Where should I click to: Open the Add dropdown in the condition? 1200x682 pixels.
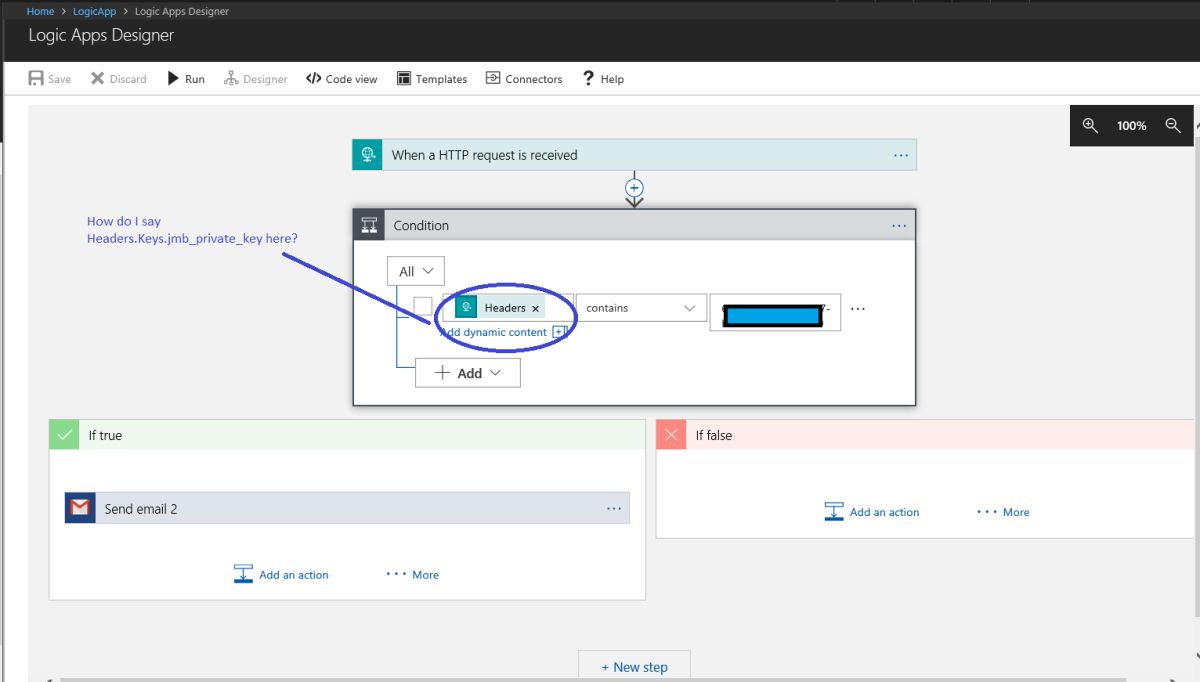coord(468,373)
